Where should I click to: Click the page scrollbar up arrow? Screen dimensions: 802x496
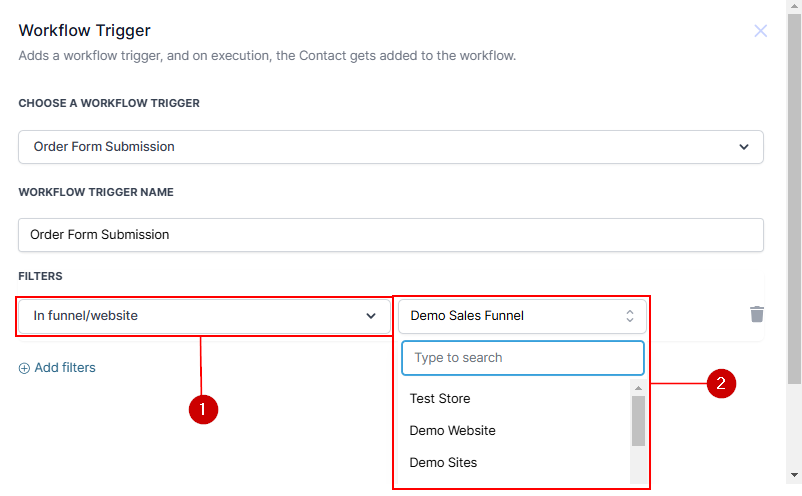794,8
